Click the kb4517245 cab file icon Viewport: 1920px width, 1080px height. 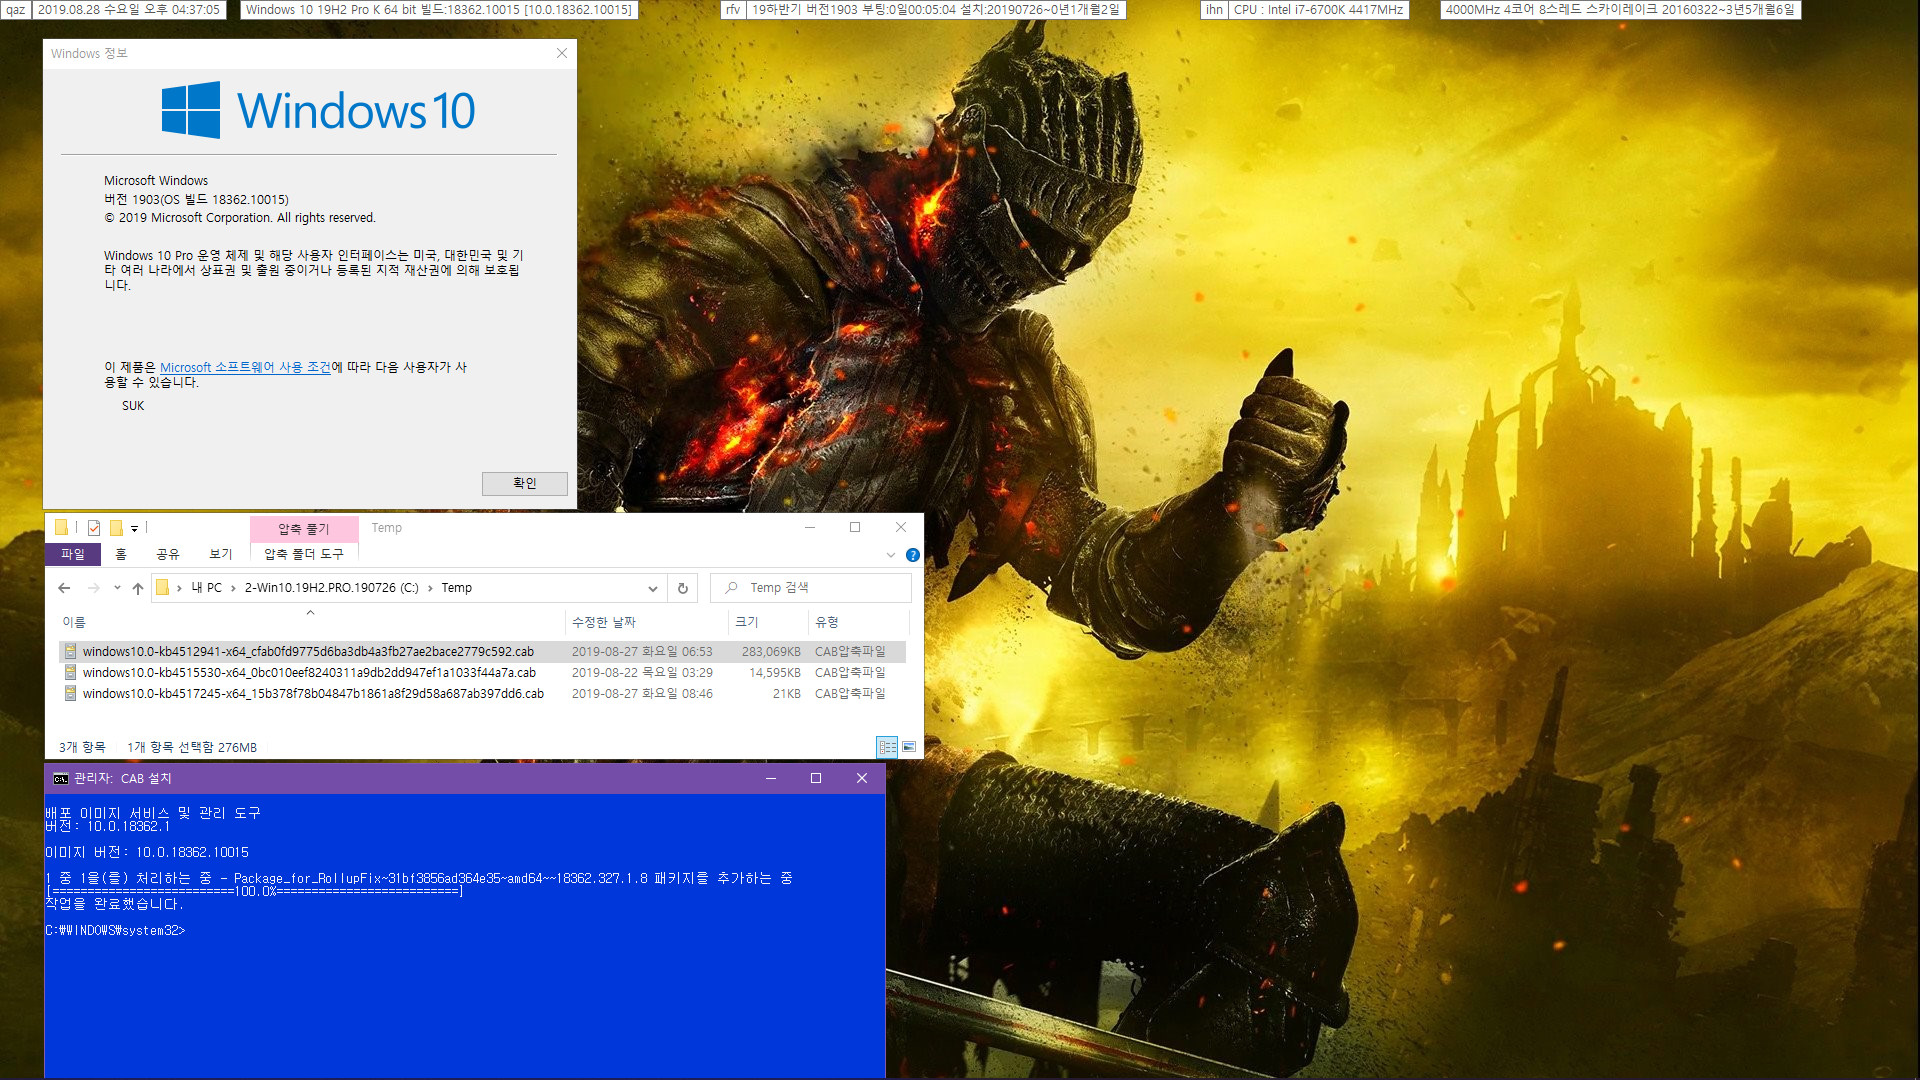[70, 694]
